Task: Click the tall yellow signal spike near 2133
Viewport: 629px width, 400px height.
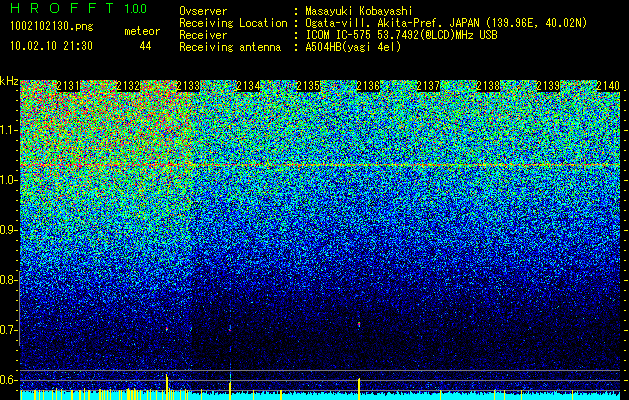Action: [x=167, y=387]
